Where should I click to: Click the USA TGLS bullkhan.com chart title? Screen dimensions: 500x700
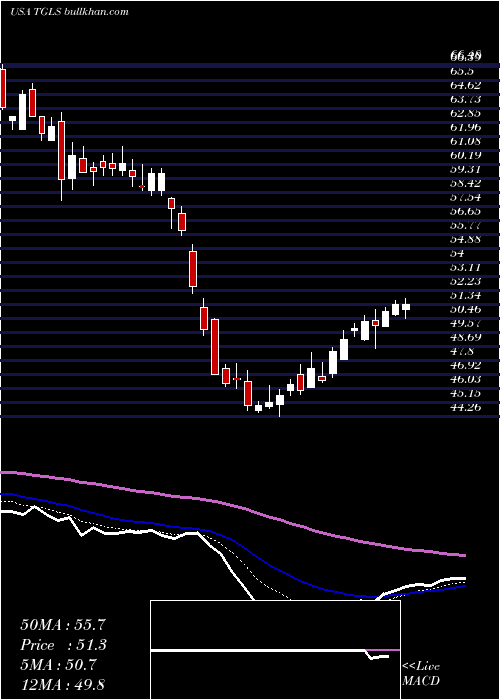[69, 11]
